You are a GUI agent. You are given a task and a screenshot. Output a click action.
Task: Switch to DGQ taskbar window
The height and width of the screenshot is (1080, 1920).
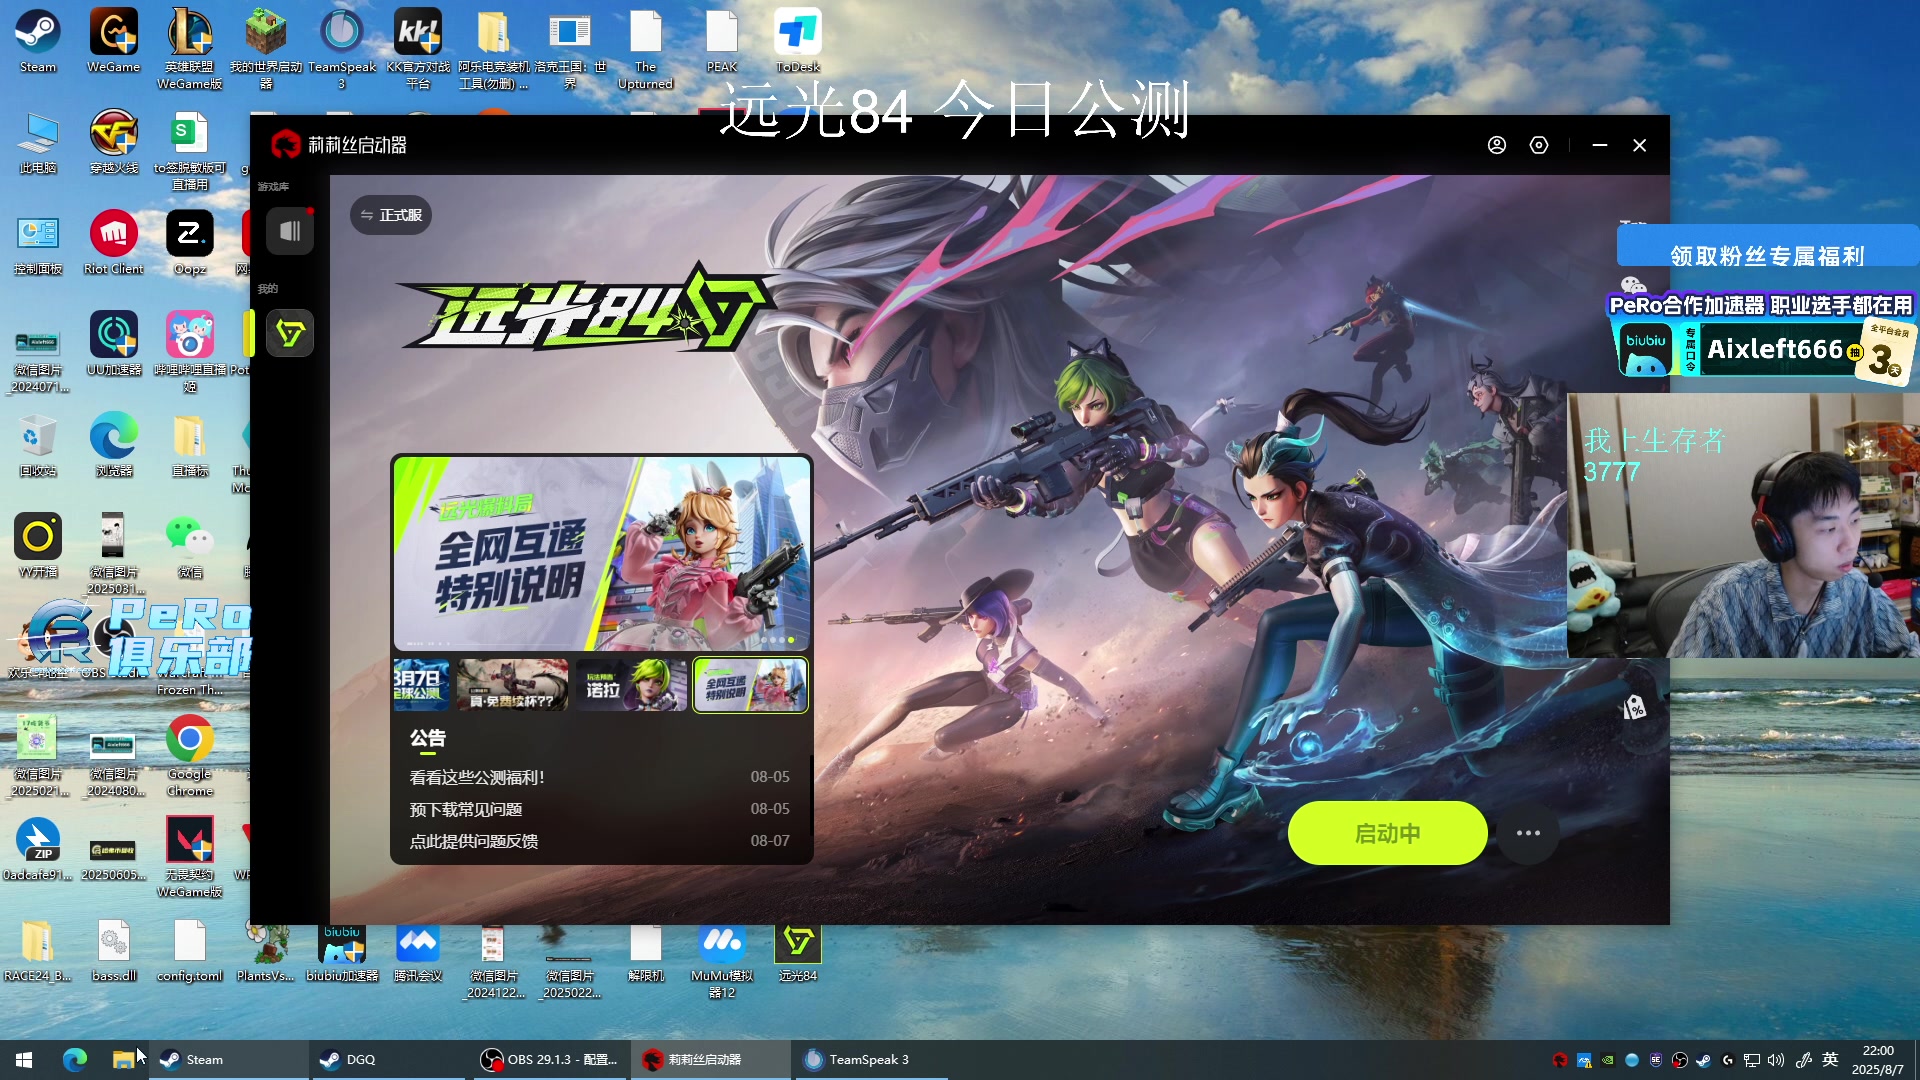pyautogui.click(x=389, y=1060)
